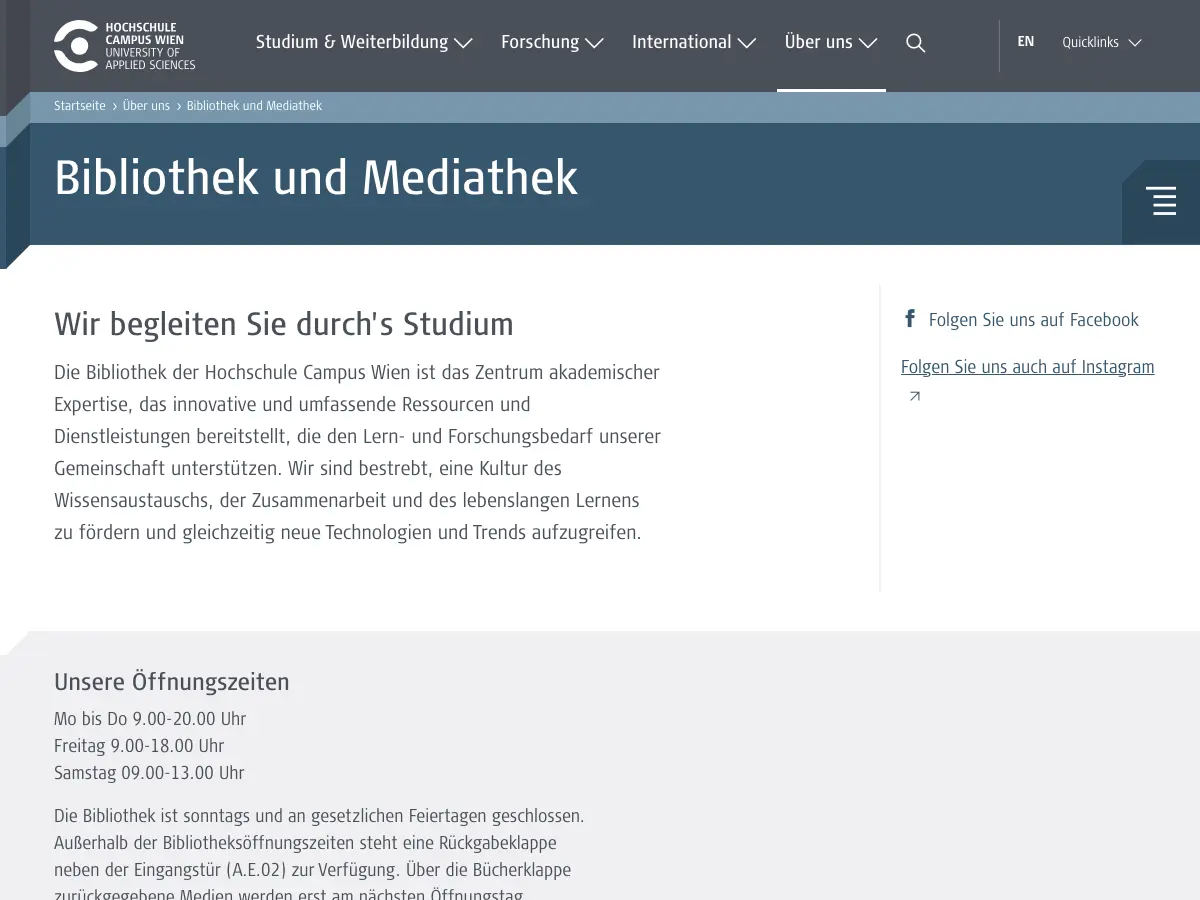This screenshot has height=900, width=1200.
Task: Expand the Forschung menu
Action: coord(552,42)
